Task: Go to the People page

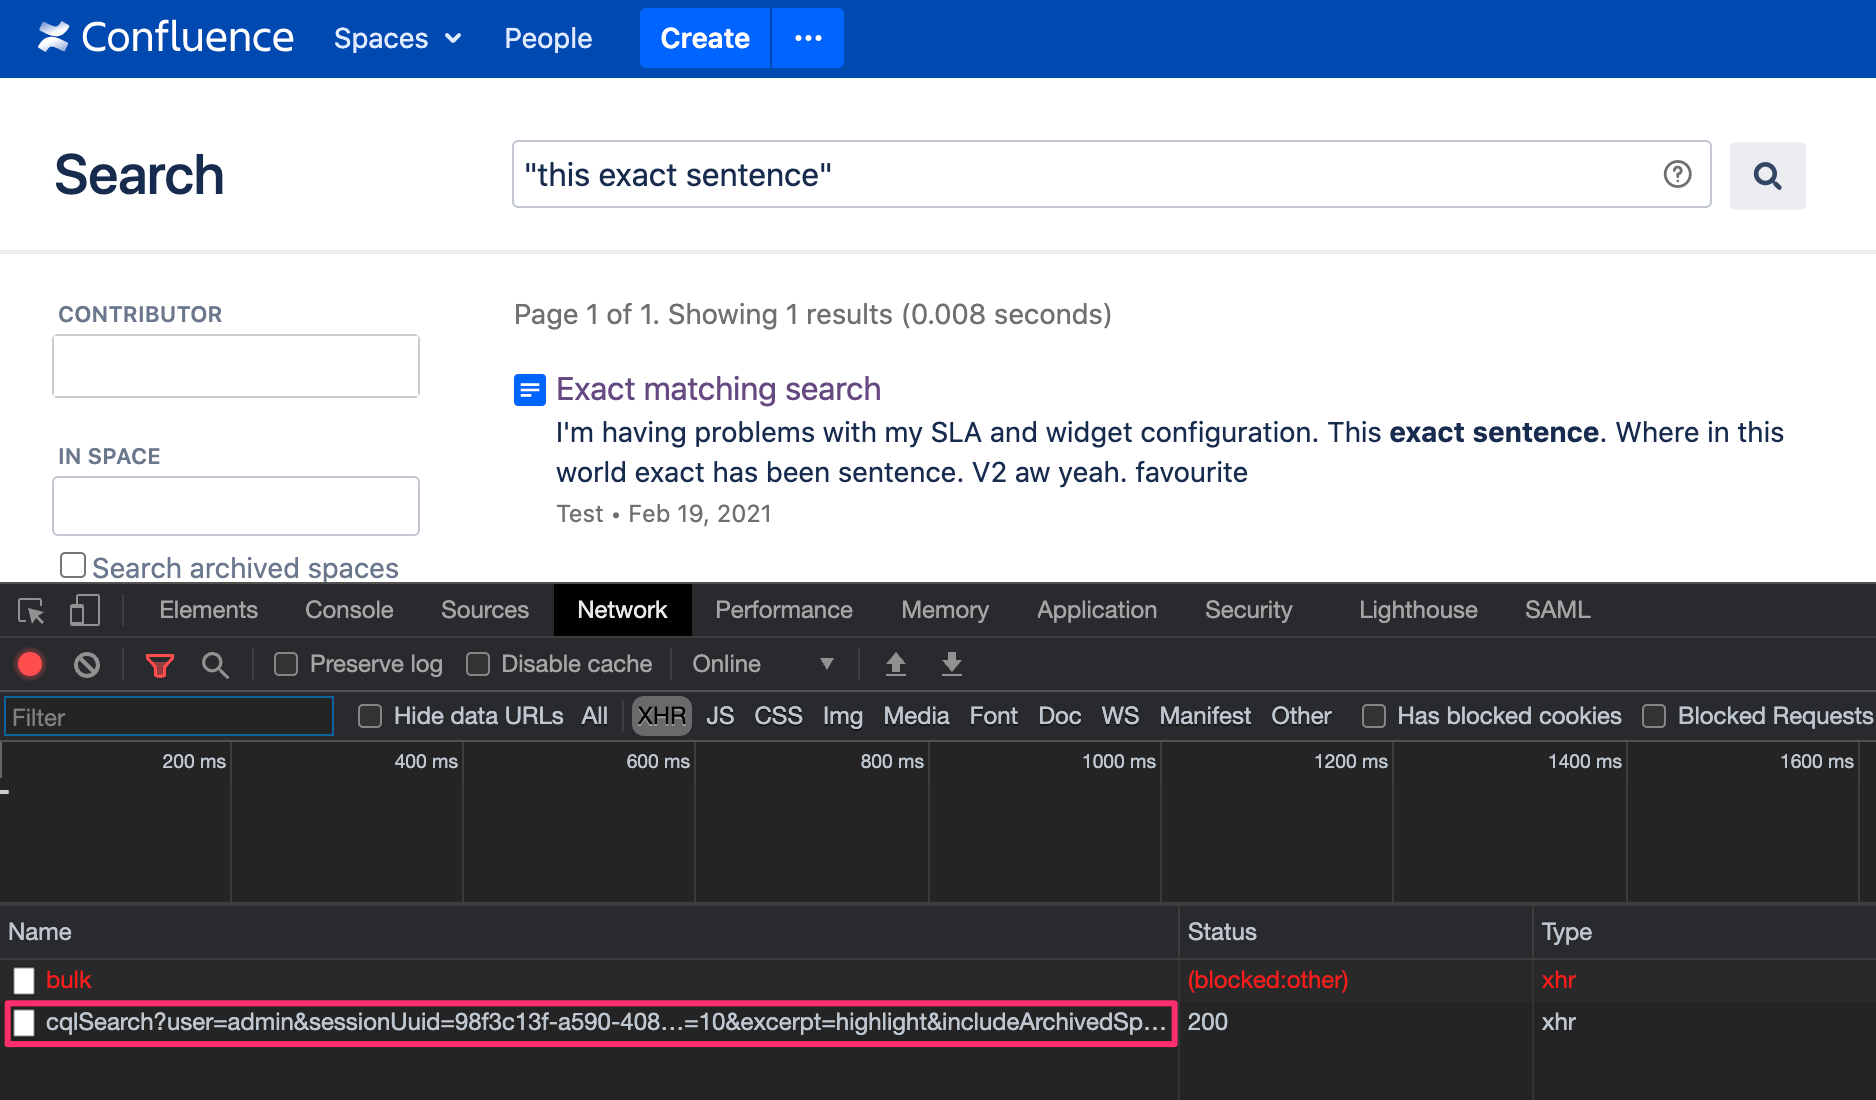Action: (548, 38)
